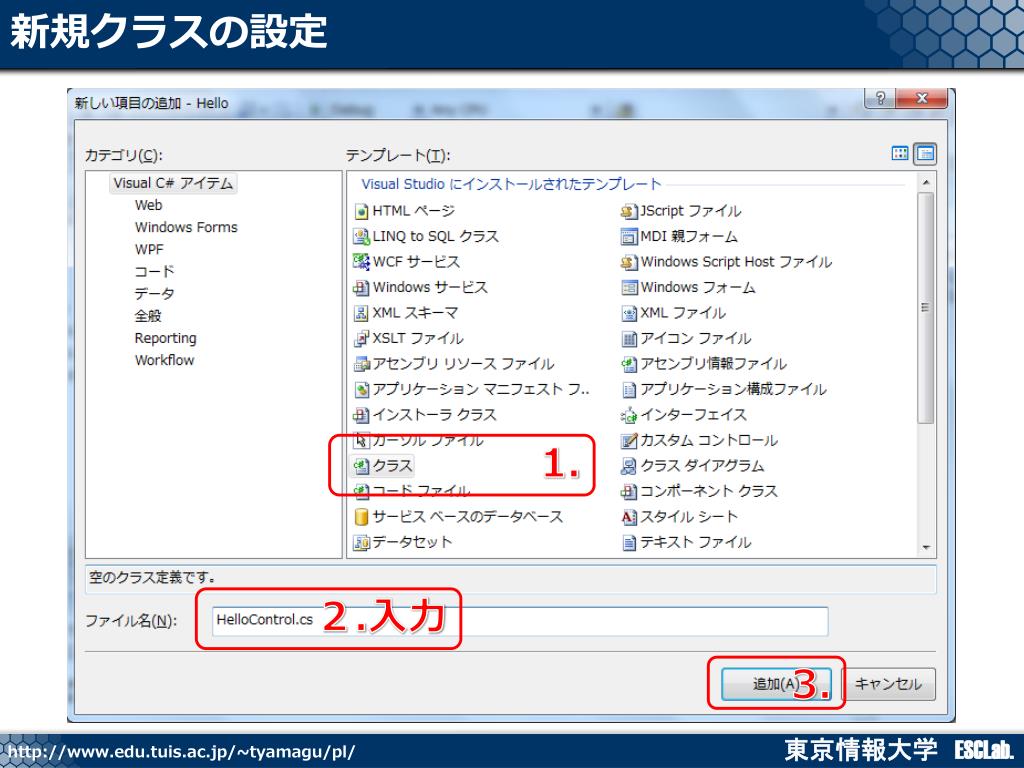Screen dimensions: 1024x768
Task: Click the 追加(A) button
Action: [776, 684]
